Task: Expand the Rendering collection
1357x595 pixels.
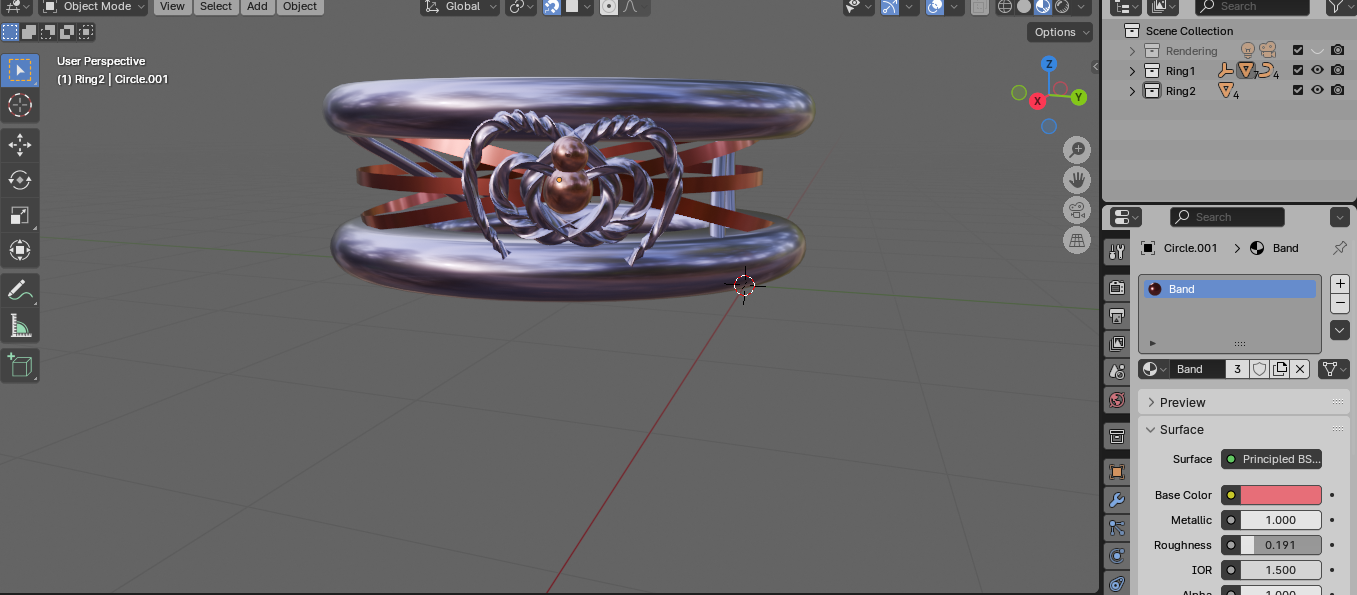Action: pos(1132,51)
